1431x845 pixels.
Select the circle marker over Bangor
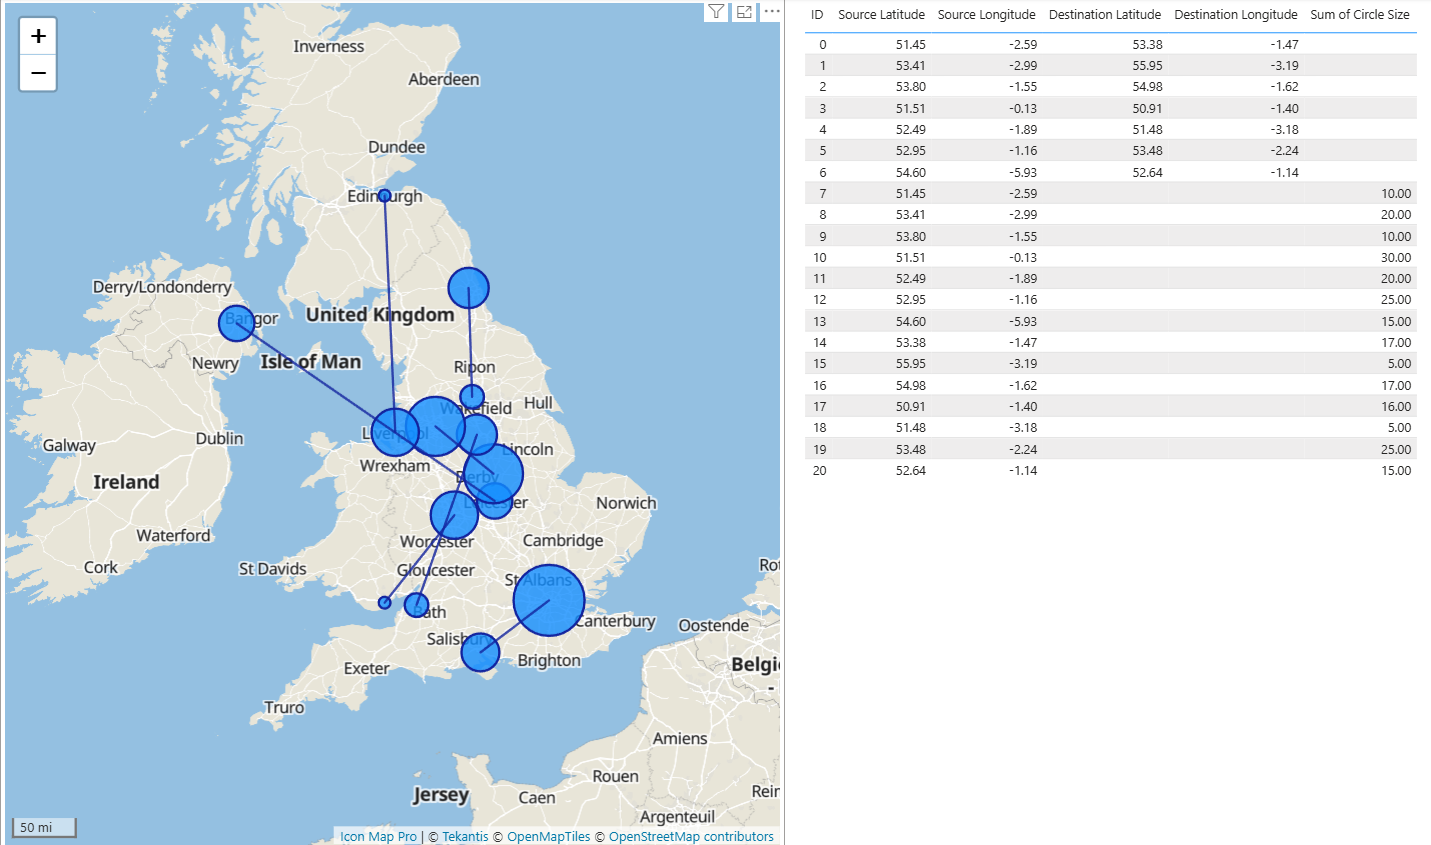point(236,323)
